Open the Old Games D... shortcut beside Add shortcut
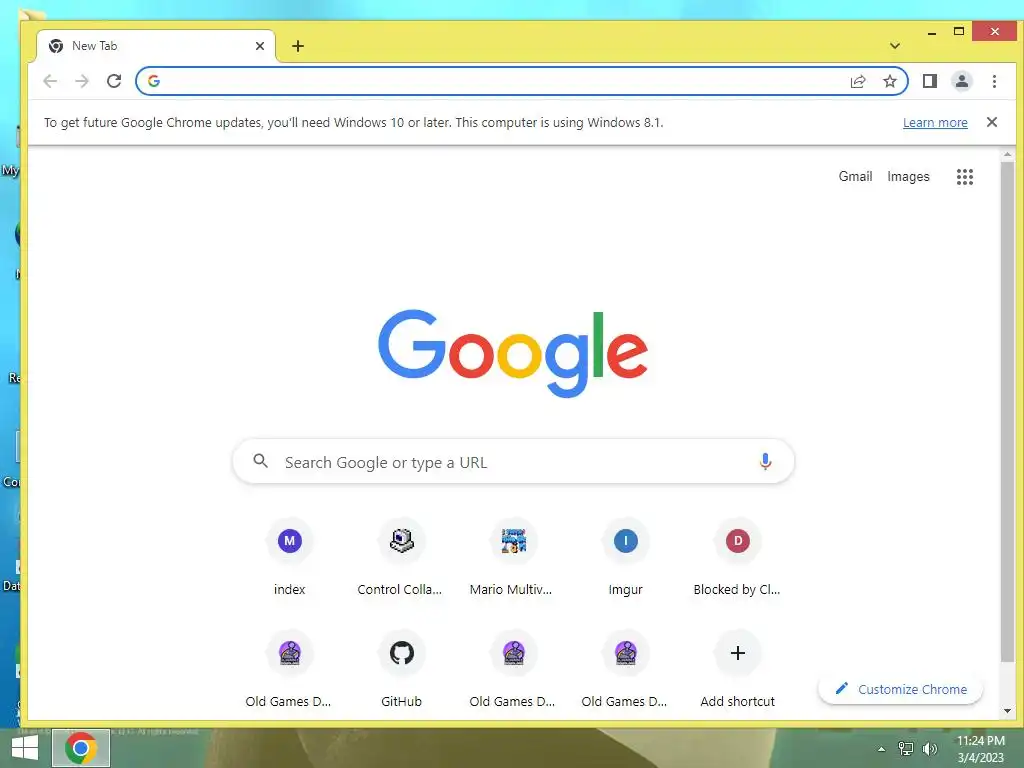The image size is (1024, 768). pos(626,670)
